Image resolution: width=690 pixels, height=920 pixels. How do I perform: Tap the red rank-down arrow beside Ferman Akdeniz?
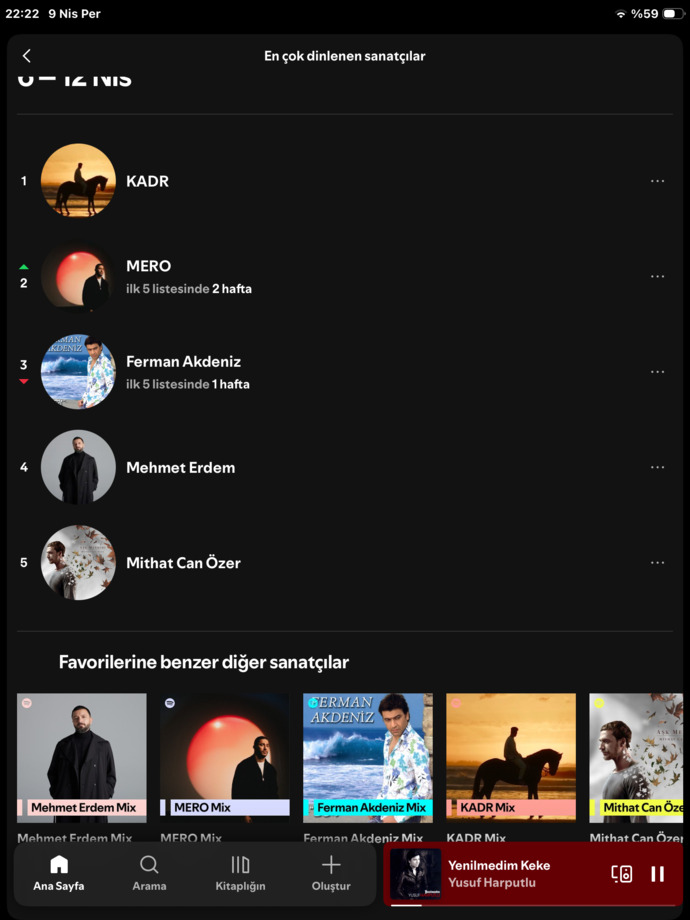pyautogui.click(x=23, y=381)
